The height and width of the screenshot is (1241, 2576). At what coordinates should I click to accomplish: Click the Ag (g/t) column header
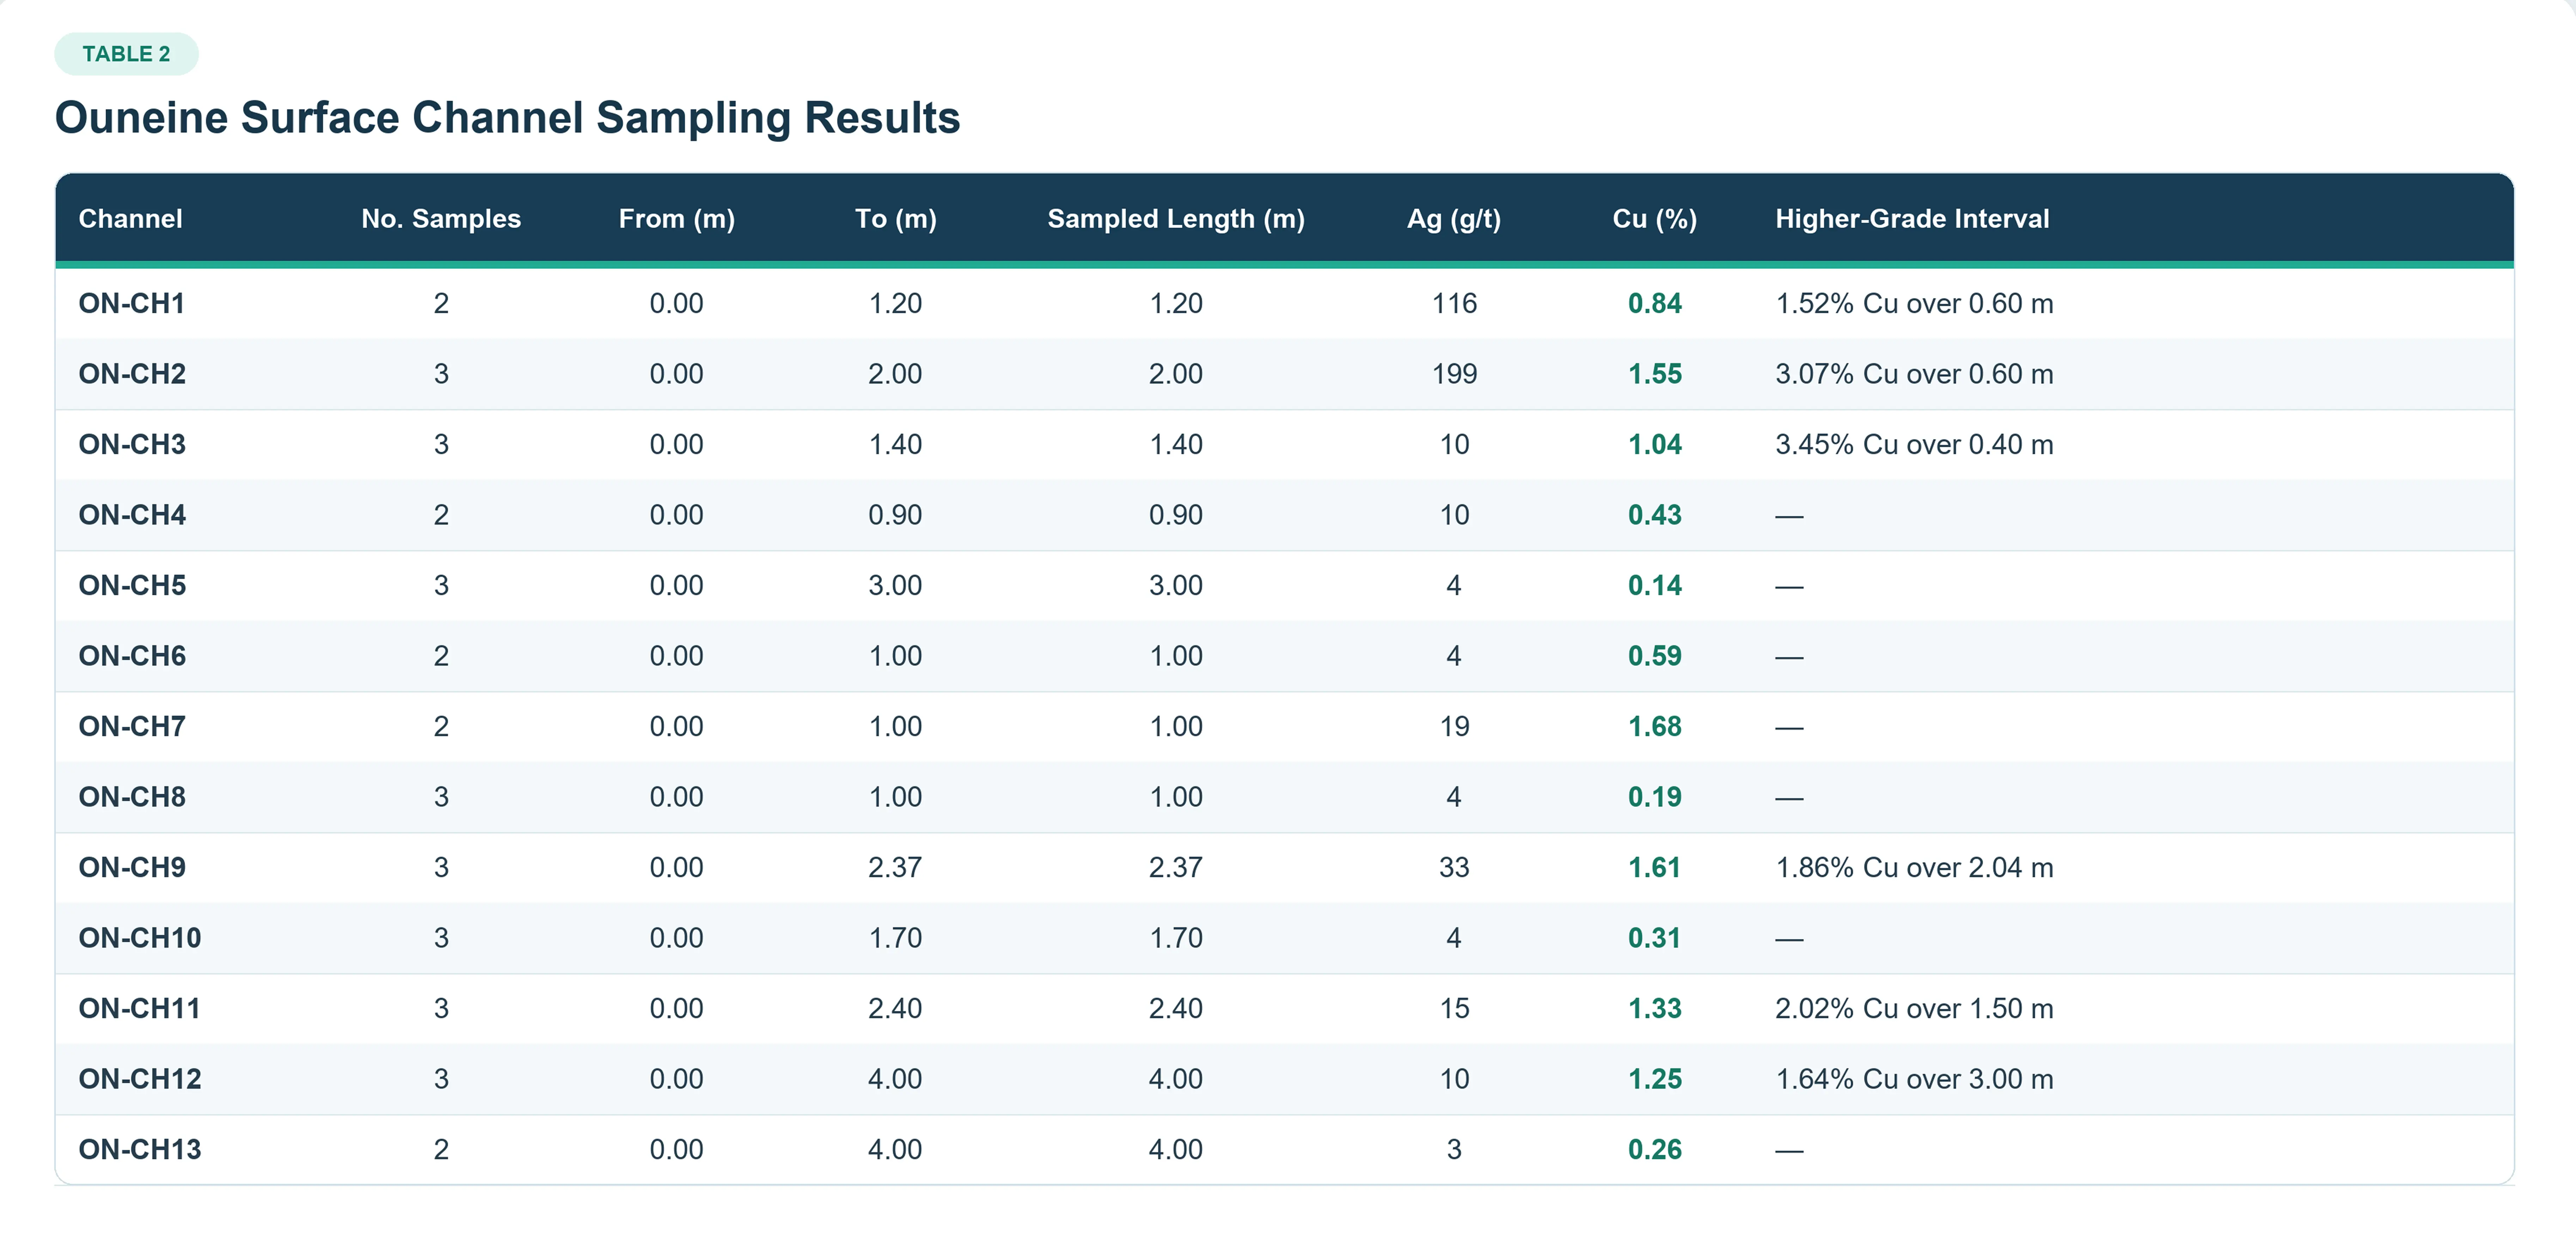pos(1454,219)
